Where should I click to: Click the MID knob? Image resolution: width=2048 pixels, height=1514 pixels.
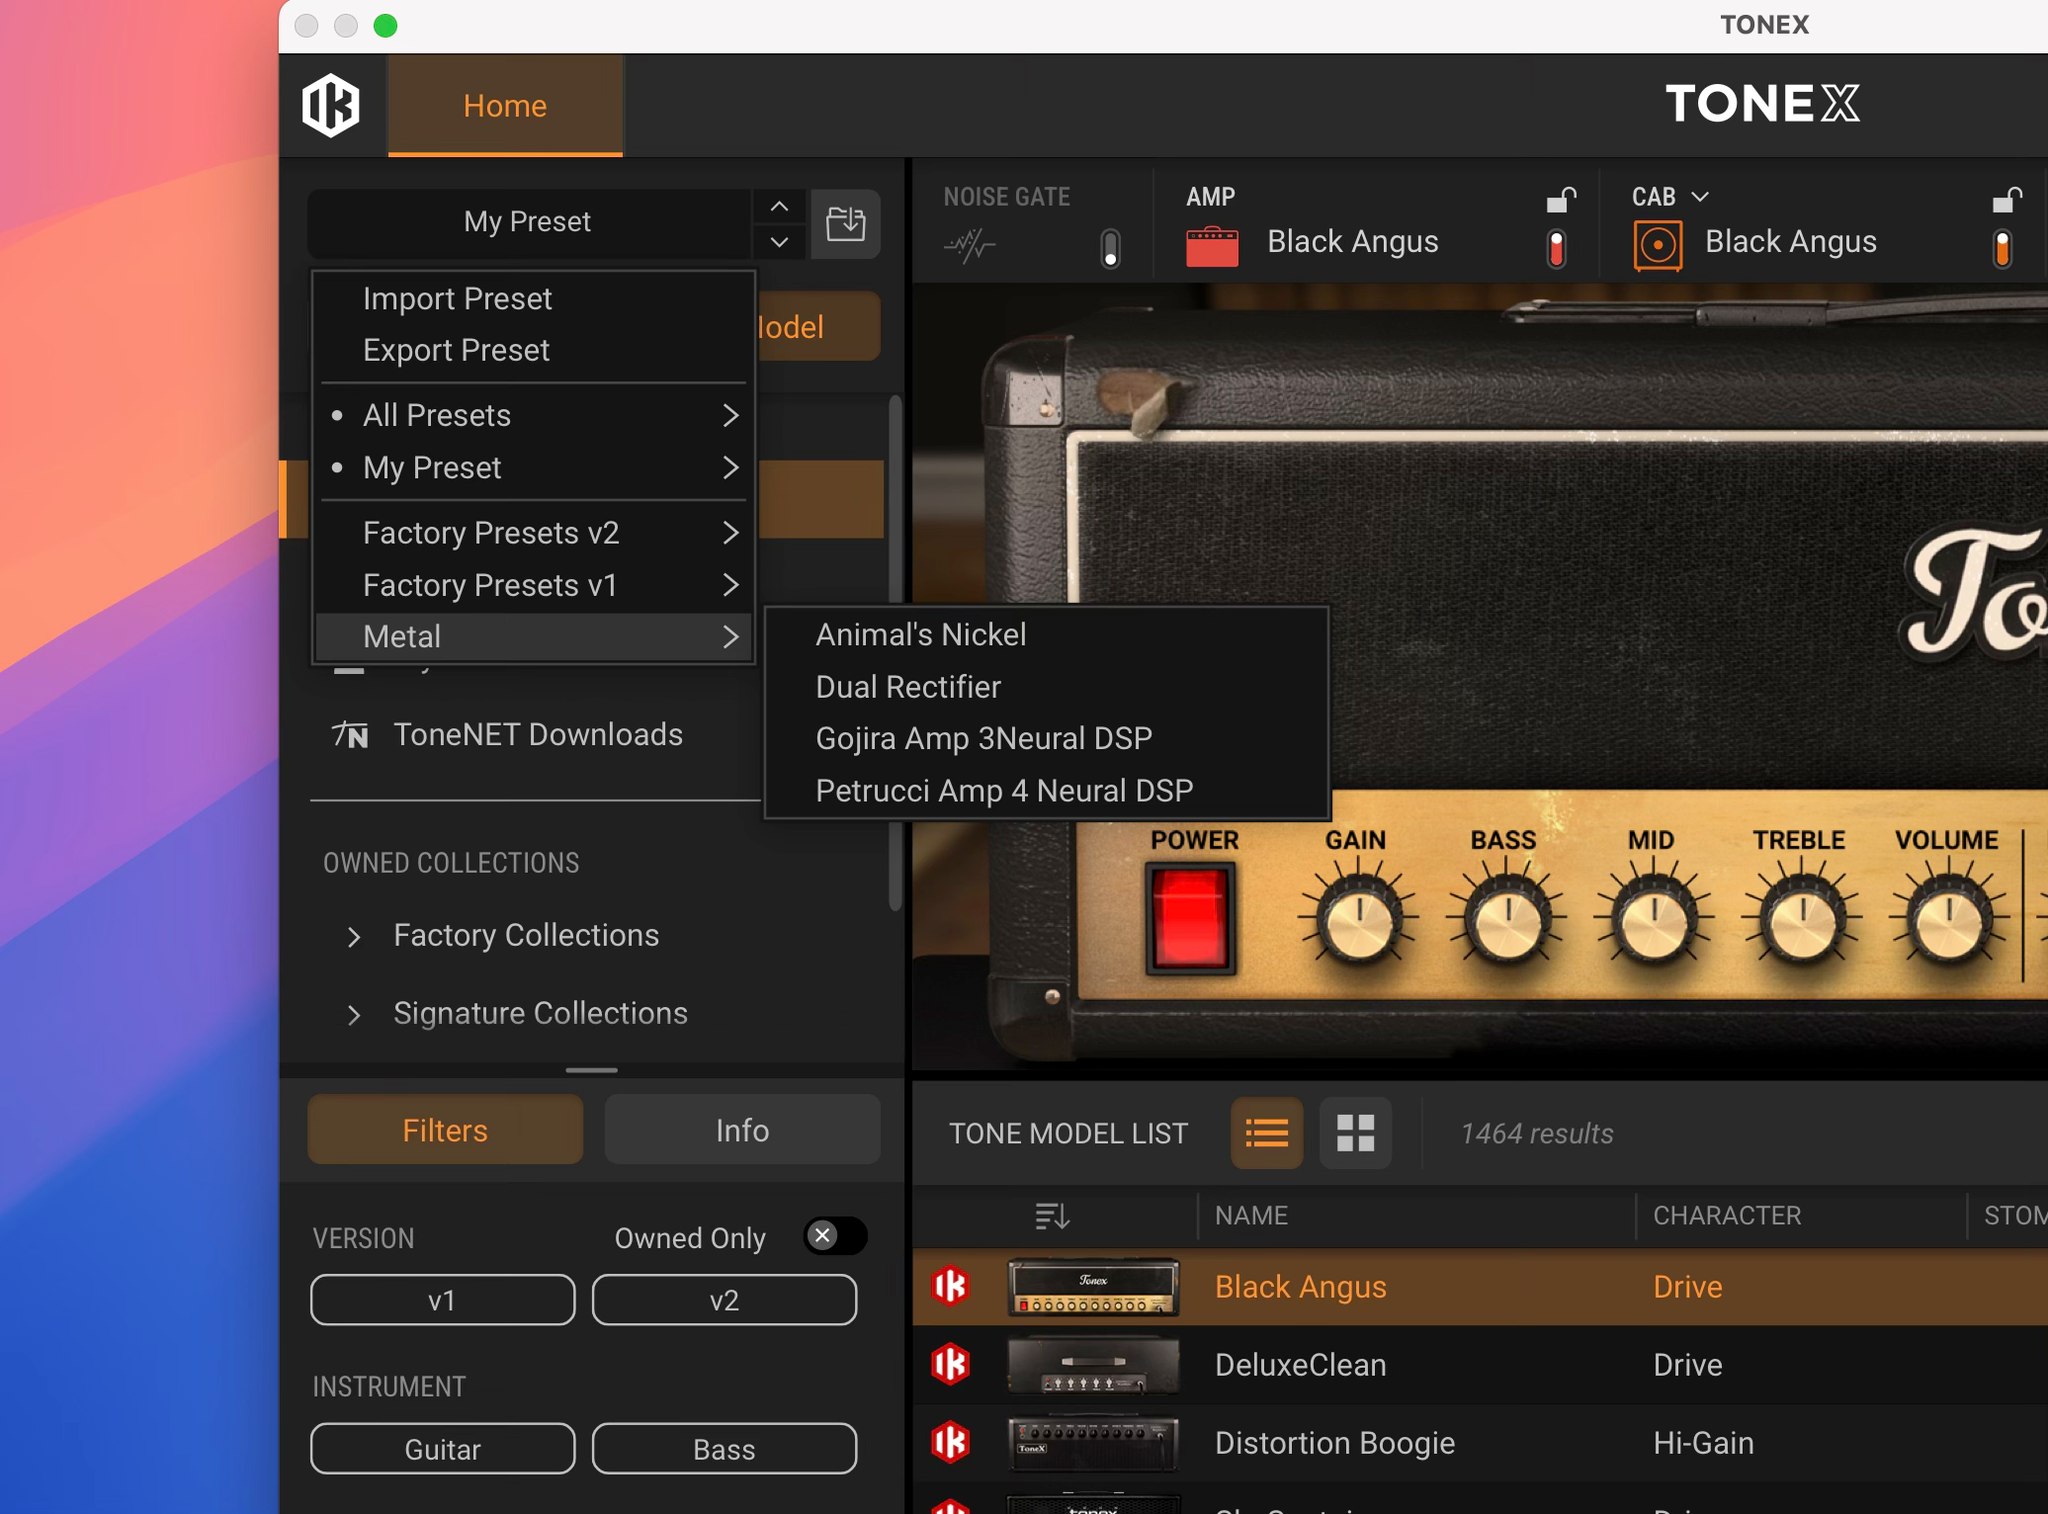(1653, 921)
